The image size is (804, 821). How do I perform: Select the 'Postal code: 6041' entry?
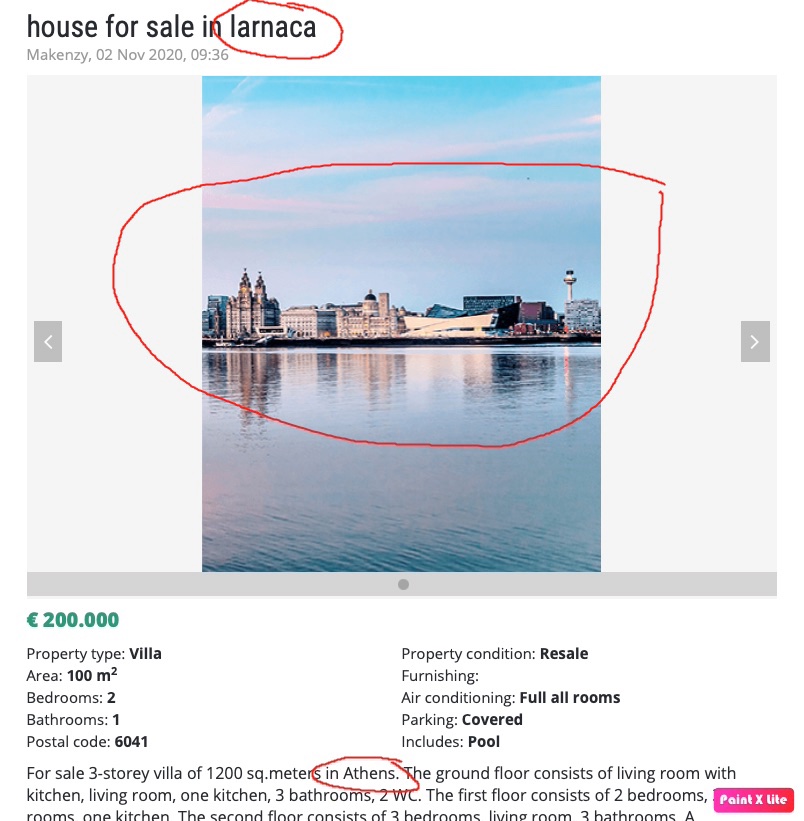87,742
